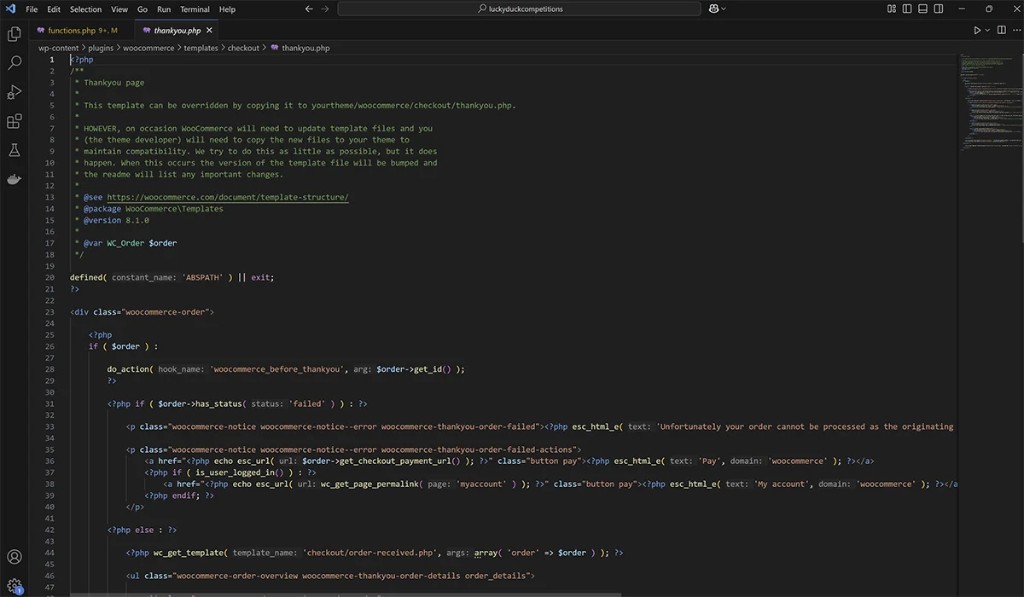Go back using the left arrow
This screenshot has height=597, width=1024.
309,8
